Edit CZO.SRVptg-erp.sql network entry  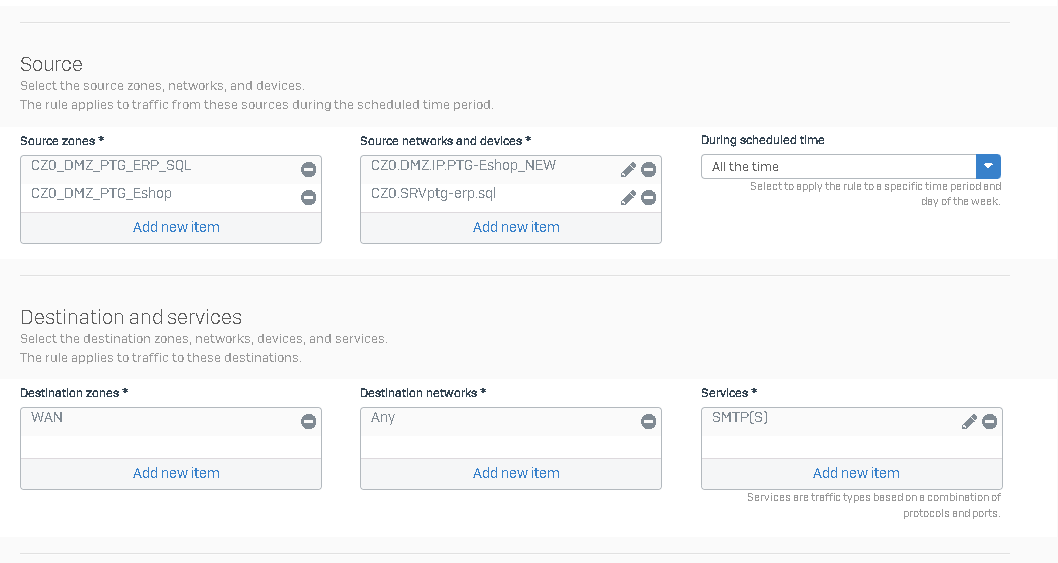pos(628,197)
